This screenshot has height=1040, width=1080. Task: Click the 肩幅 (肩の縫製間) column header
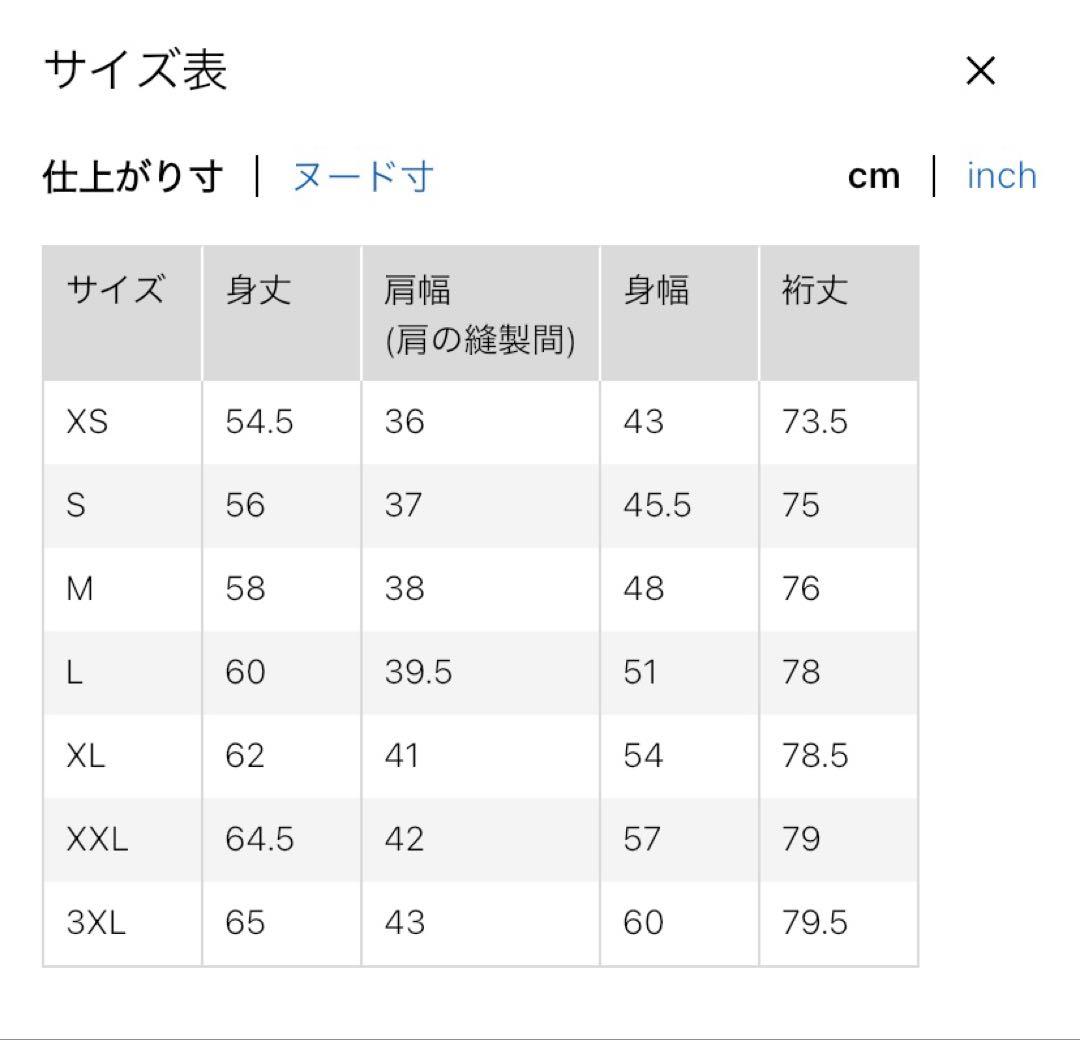pyautogui.click(x=481, y=313)
